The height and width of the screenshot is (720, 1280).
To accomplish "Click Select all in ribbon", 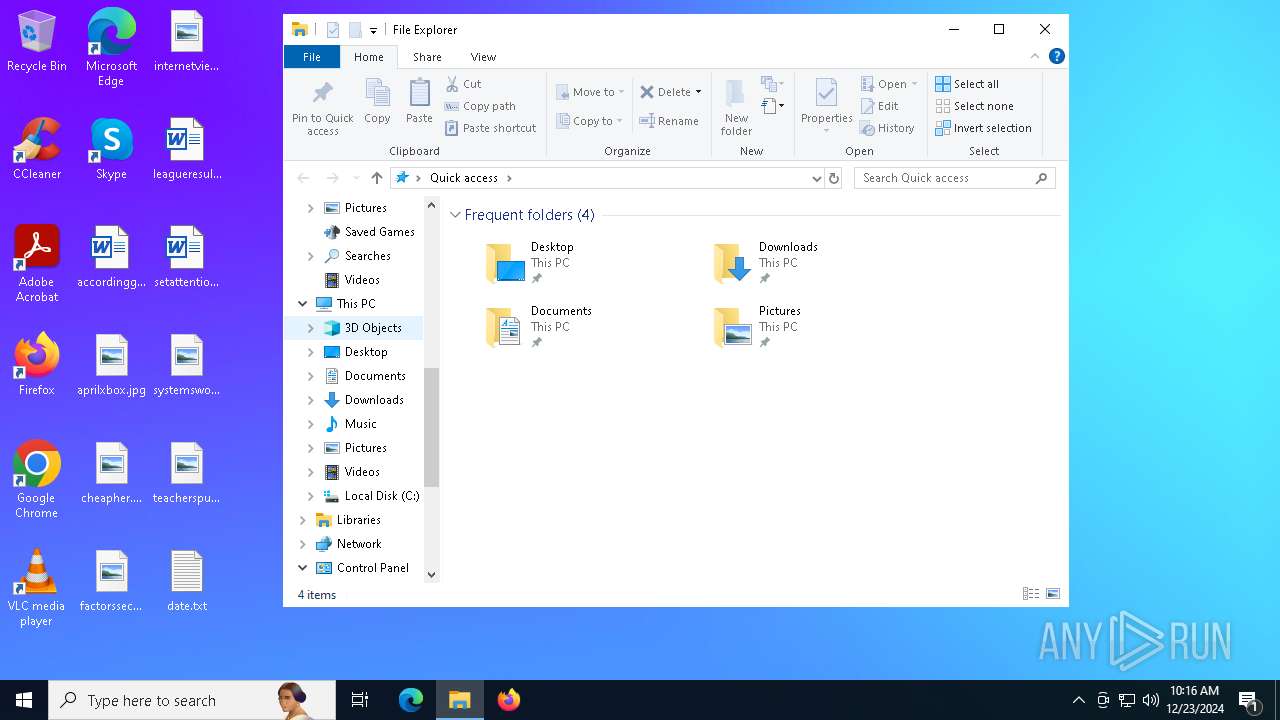I will 967,84.
